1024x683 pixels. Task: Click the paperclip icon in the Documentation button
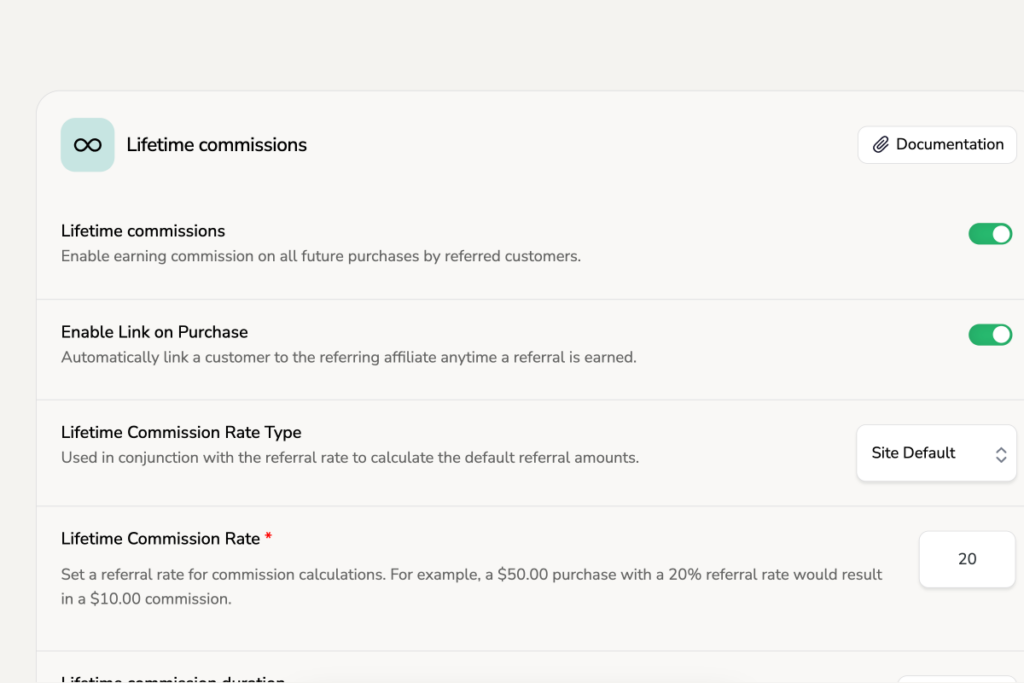click(x=881, y=144)
